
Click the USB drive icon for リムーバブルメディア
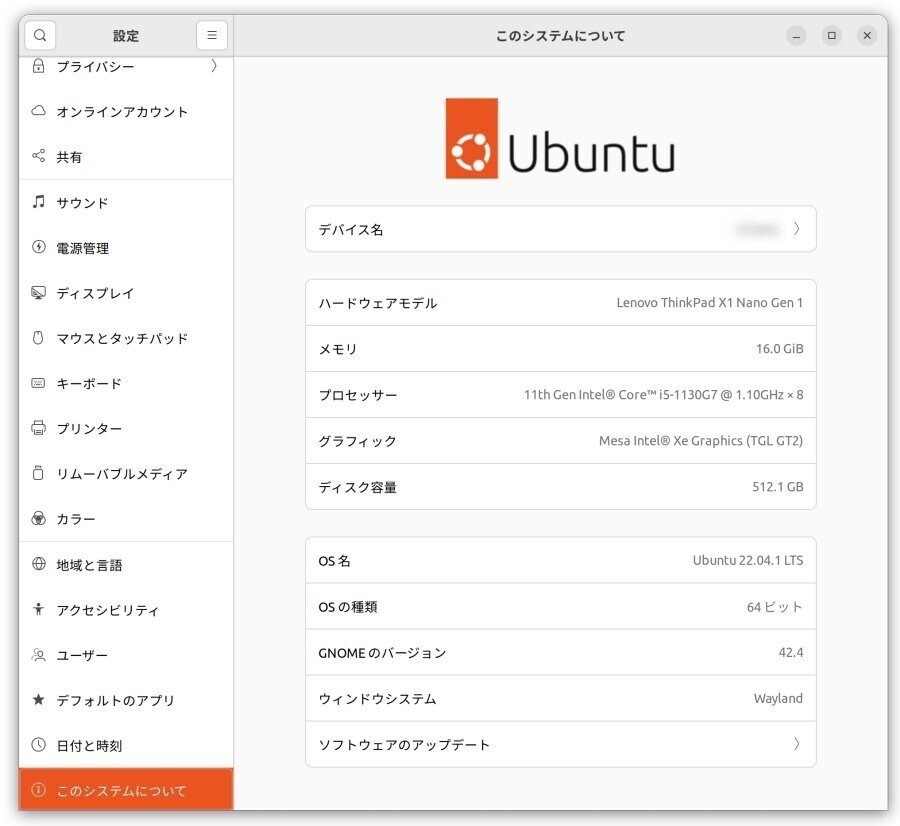pos(38,473)
